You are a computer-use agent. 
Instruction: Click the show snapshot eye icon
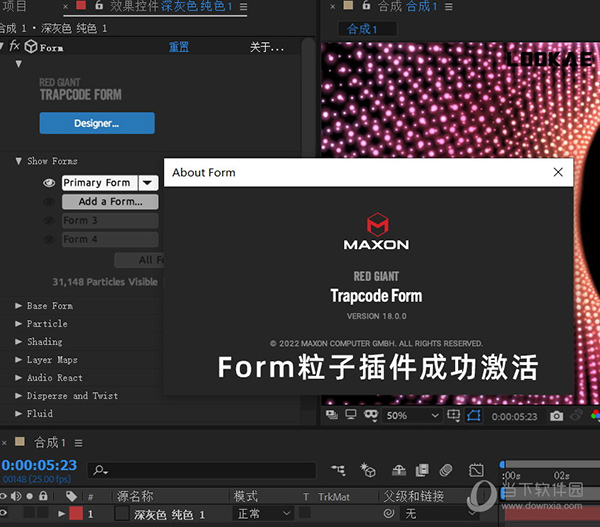[576, 415]
